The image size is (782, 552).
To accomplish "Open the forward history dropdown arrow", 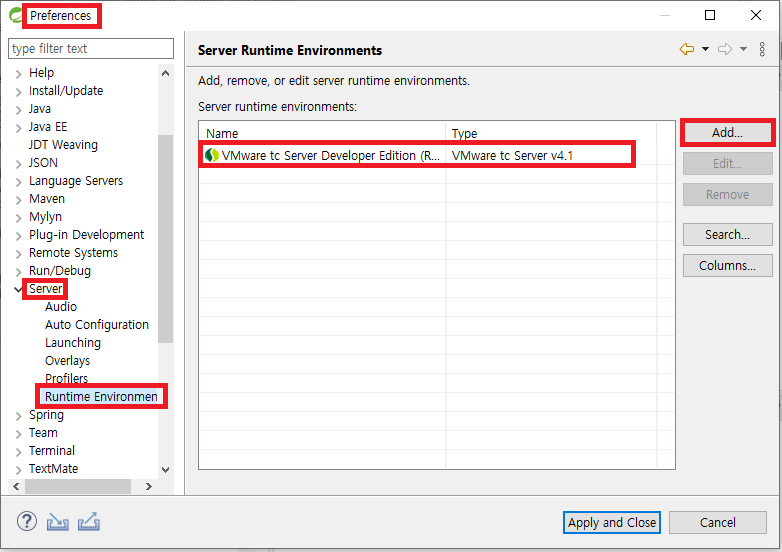I will pos(743,49).
